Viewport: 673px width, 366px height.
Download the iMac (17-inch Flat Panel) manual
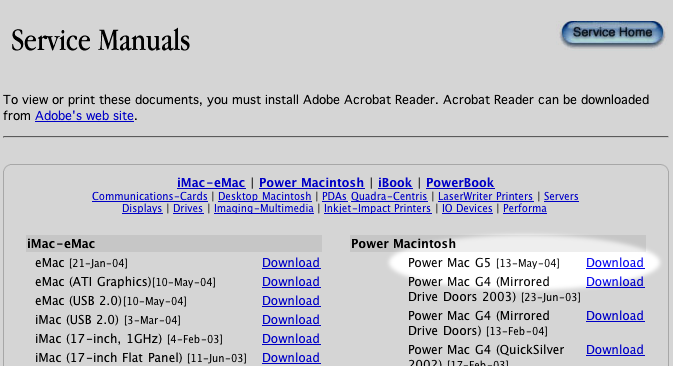tap(291, 357)
